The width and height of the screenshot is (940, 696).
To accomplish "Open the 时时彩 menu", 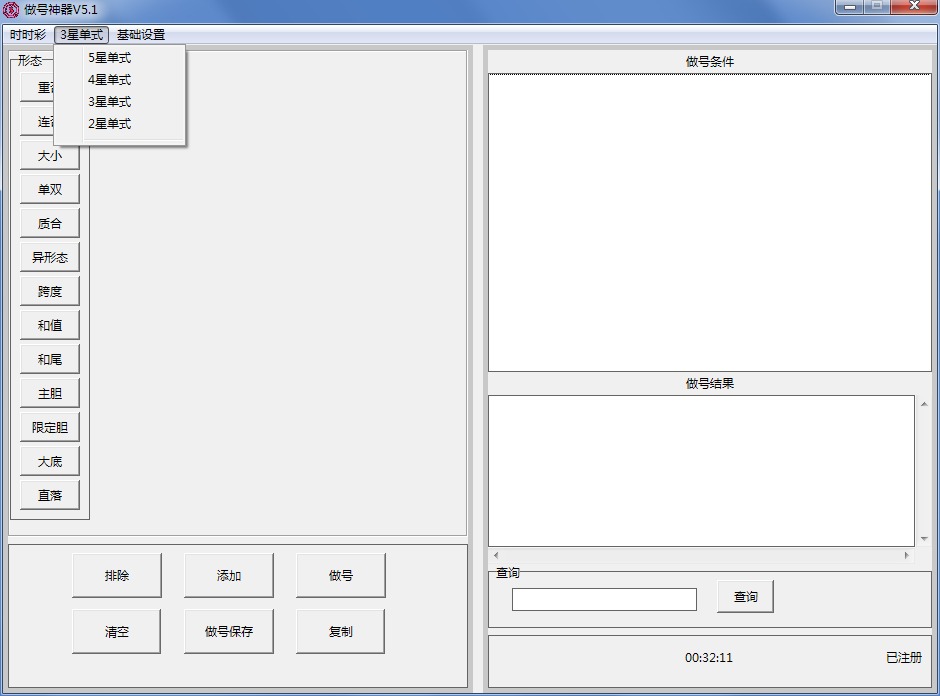I will 28,35.
